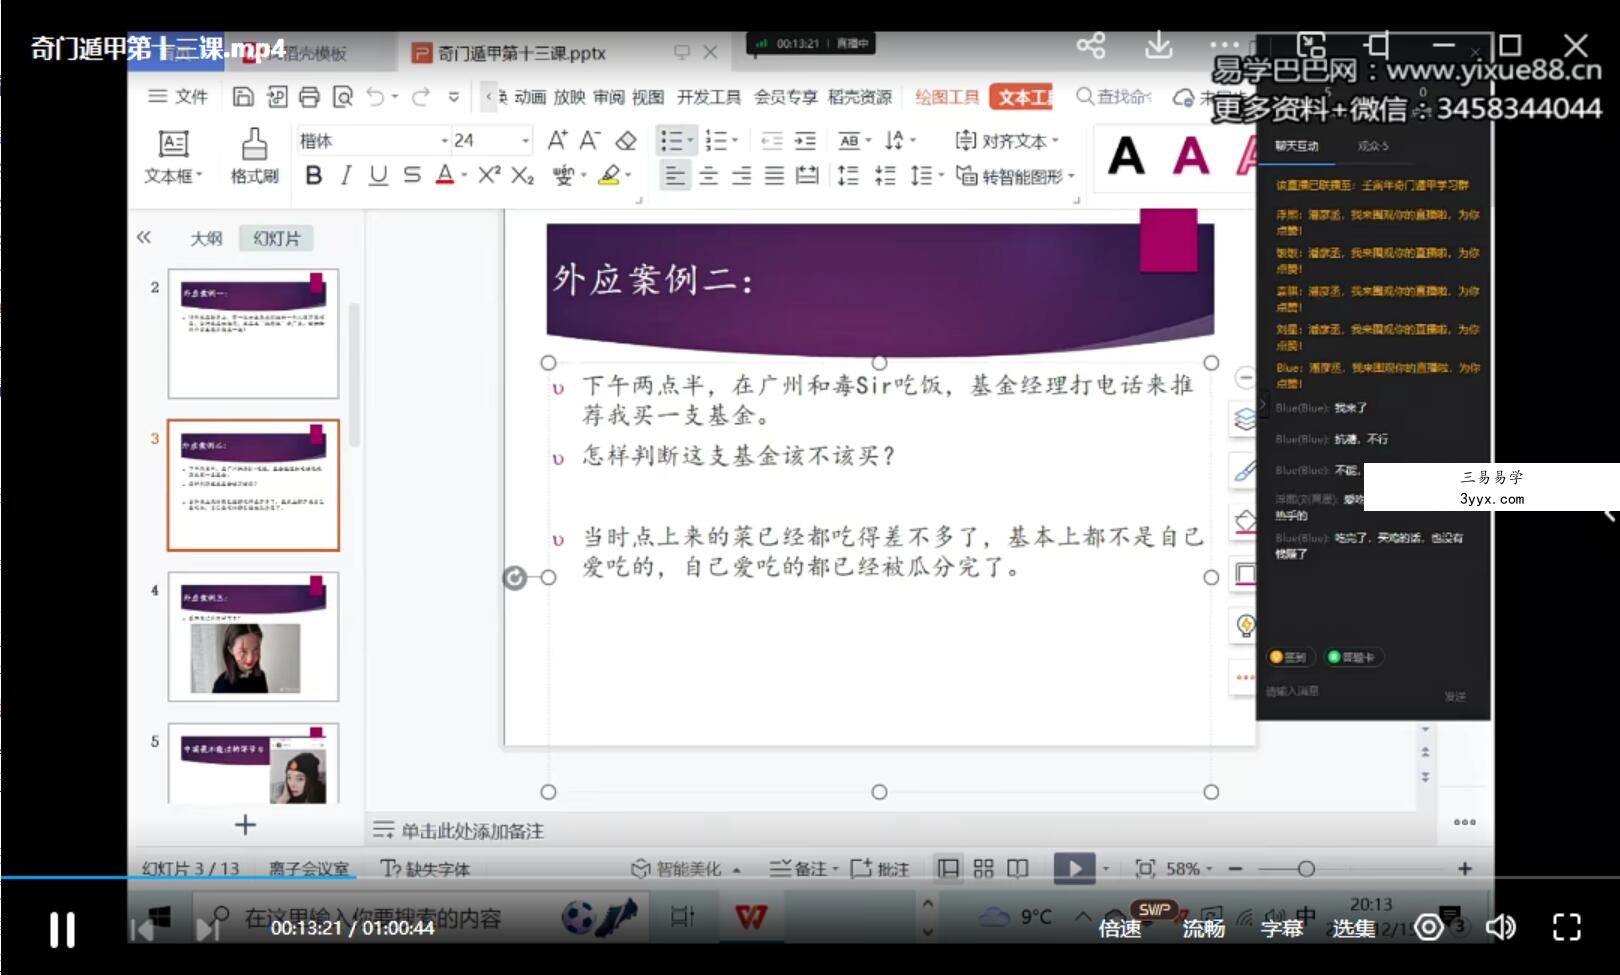Open the 对齐文本 align text dropdown
The height and width of the screenshot is (975, 1620).
(1007, 141)
